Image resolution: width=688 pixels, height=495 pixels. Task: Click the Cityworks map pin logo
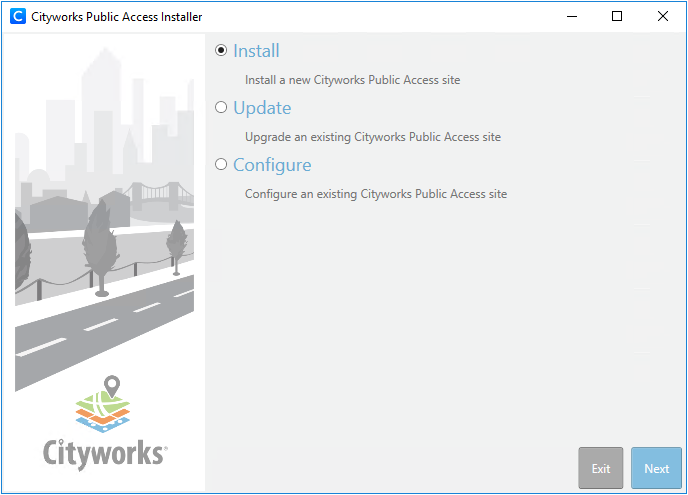pos(105,406)
